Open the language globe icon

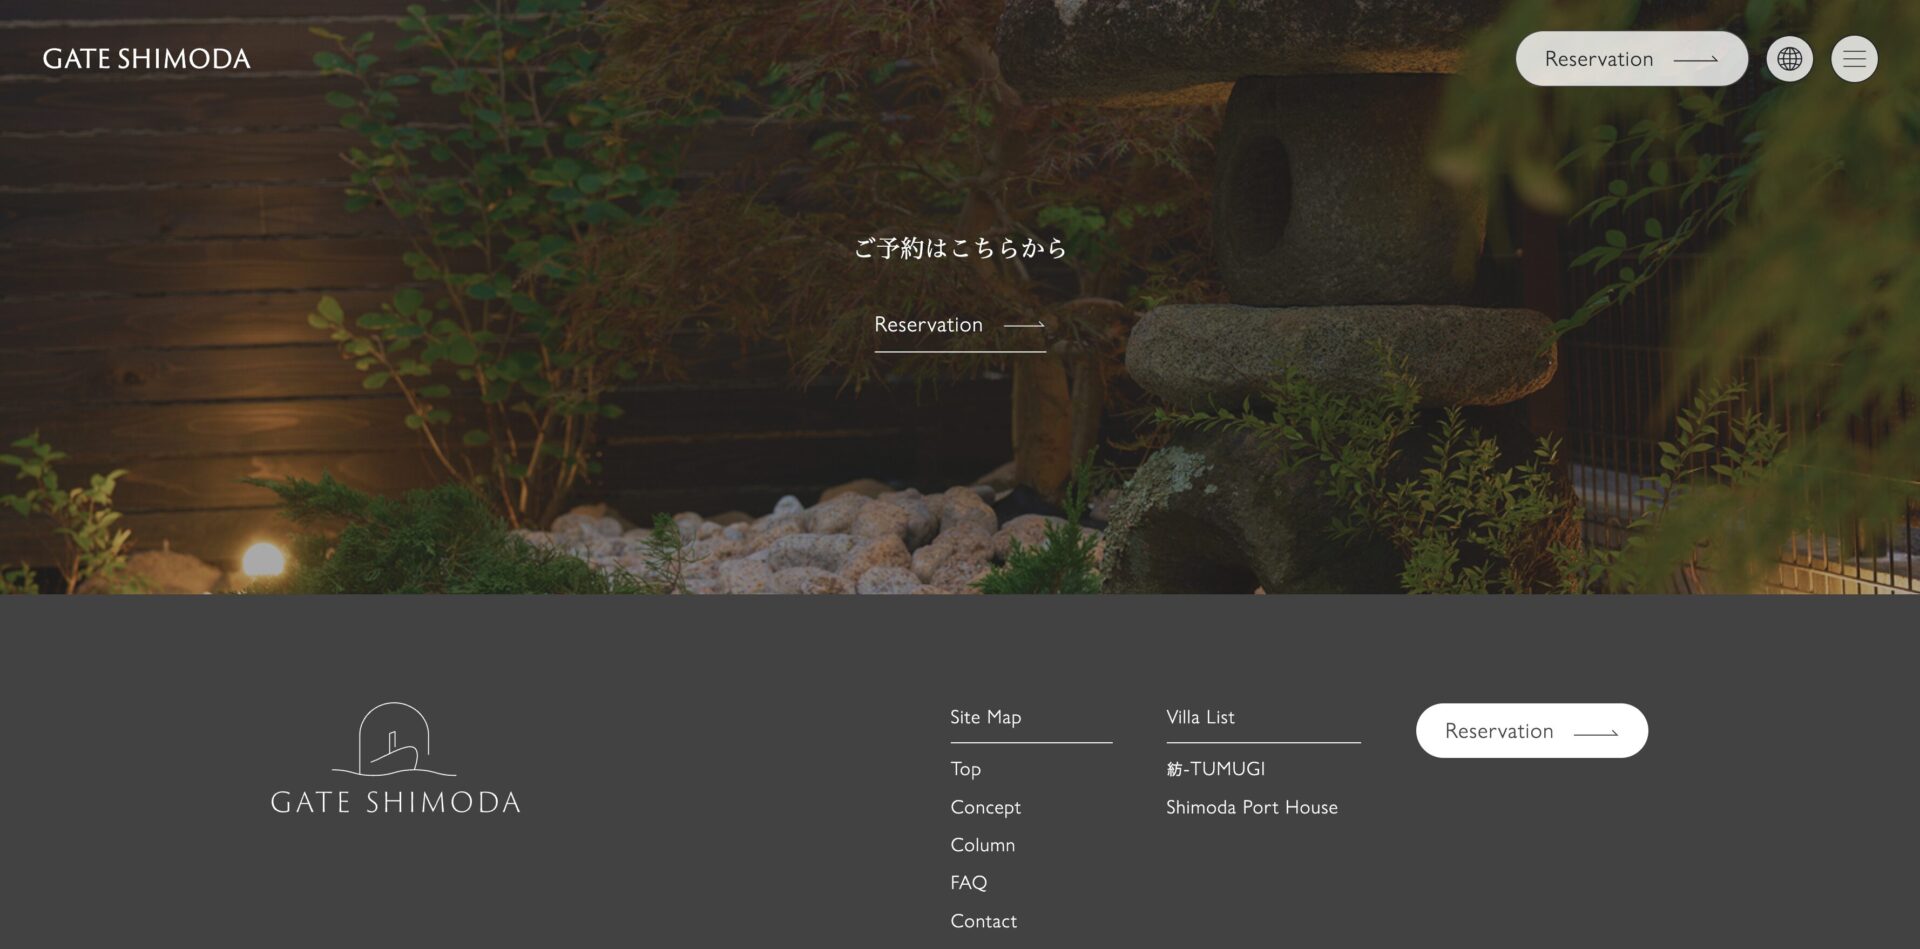pos(1789,59)
